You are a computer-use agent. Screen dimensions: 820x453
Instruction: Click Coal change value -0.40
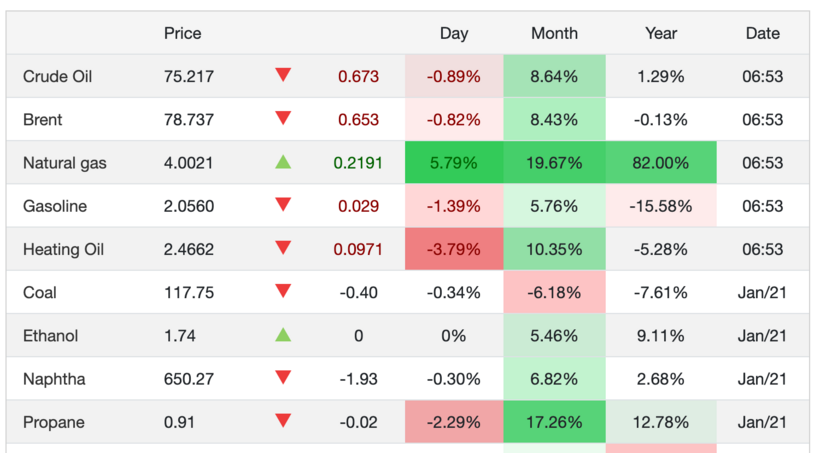pyautogui.click(x=358, y=292)
